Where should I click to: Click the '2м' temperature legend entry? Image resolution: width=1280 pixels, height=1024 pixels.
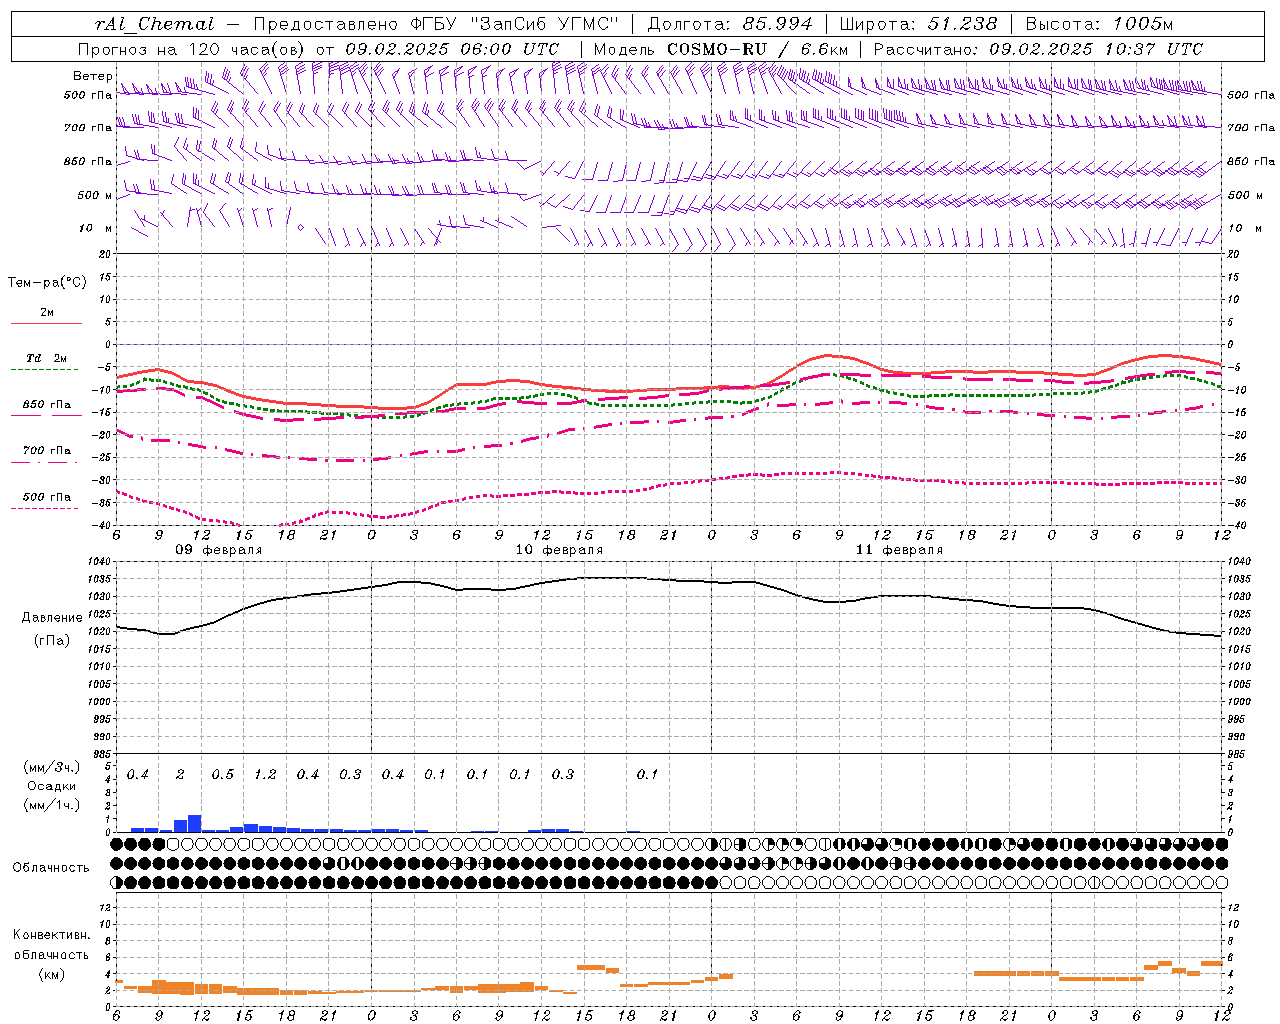tap(47, 313)
